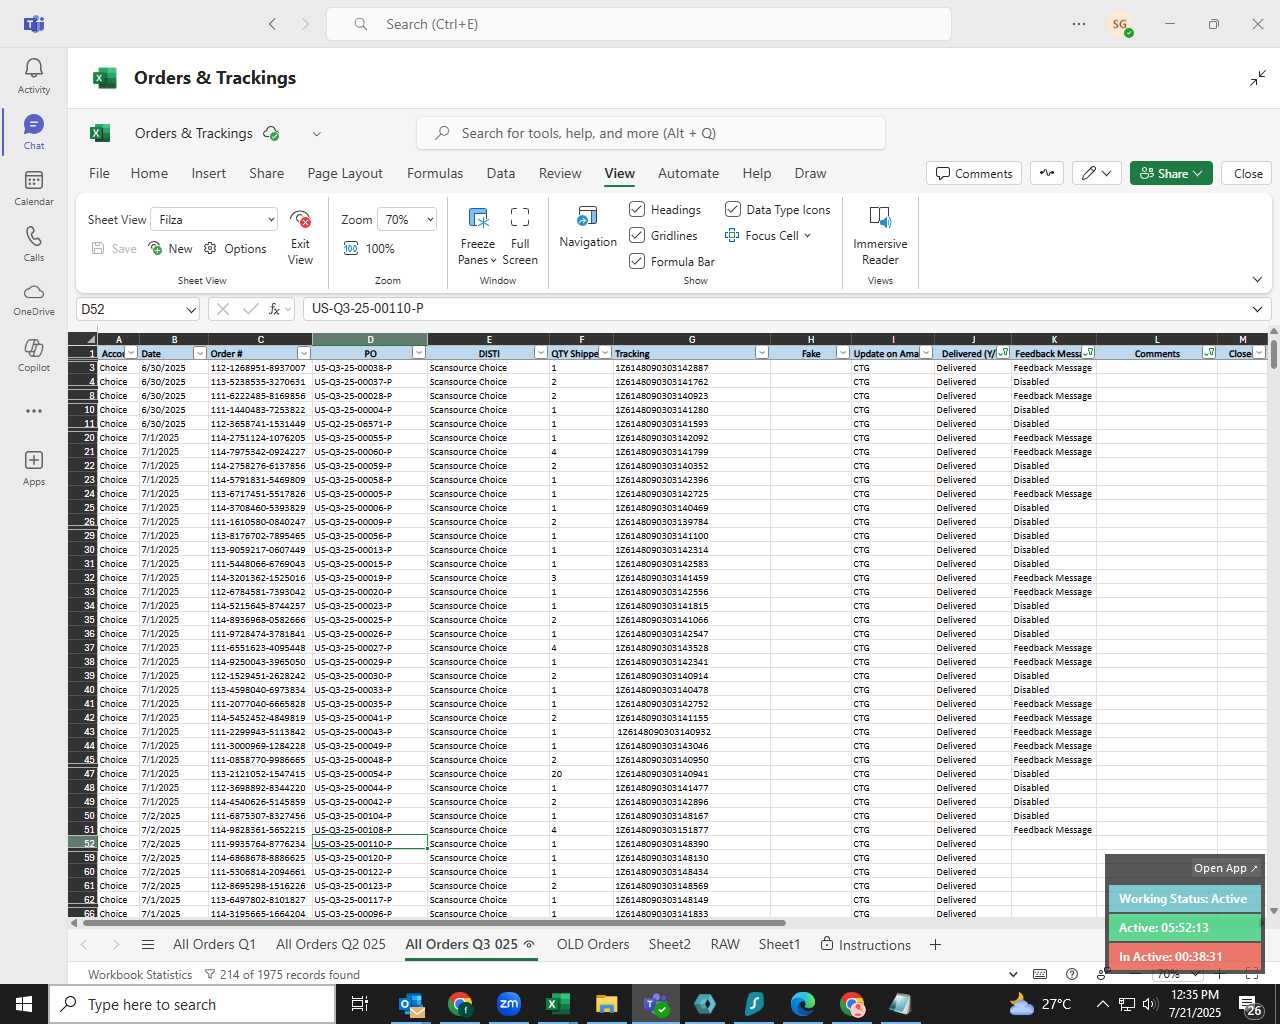The width and height of the screenshot is (1280, 1024).
Task: Switch to All Orders Q1 sheet
Action: click(x=214, y=944)
